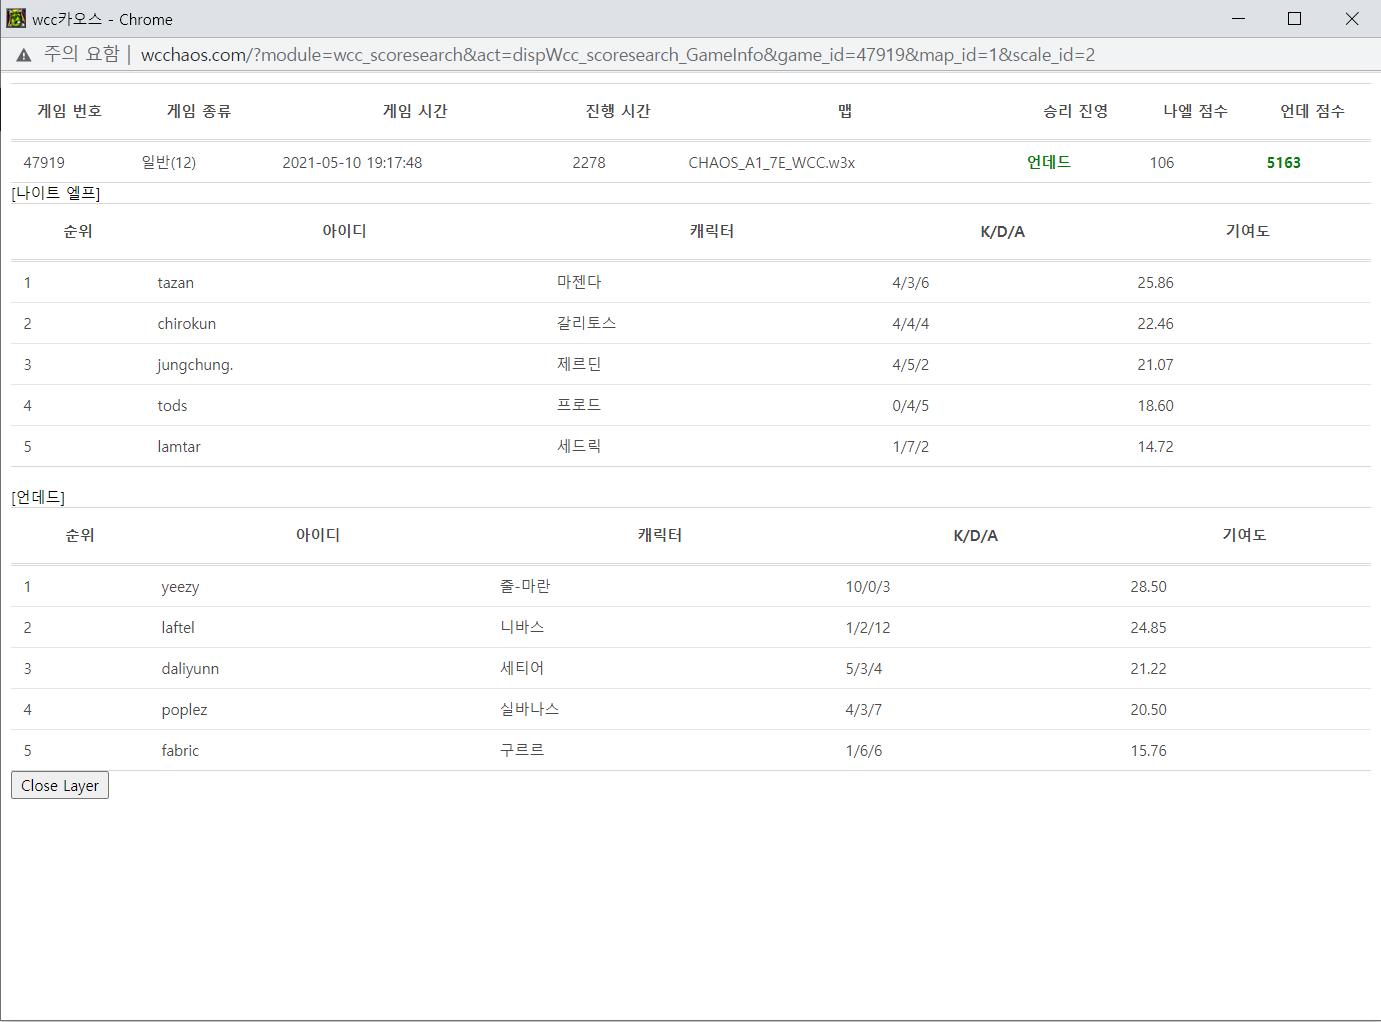Click green winning side 언데드
Screen dimensions: 1381x1022
click(x=1049, y=162)
